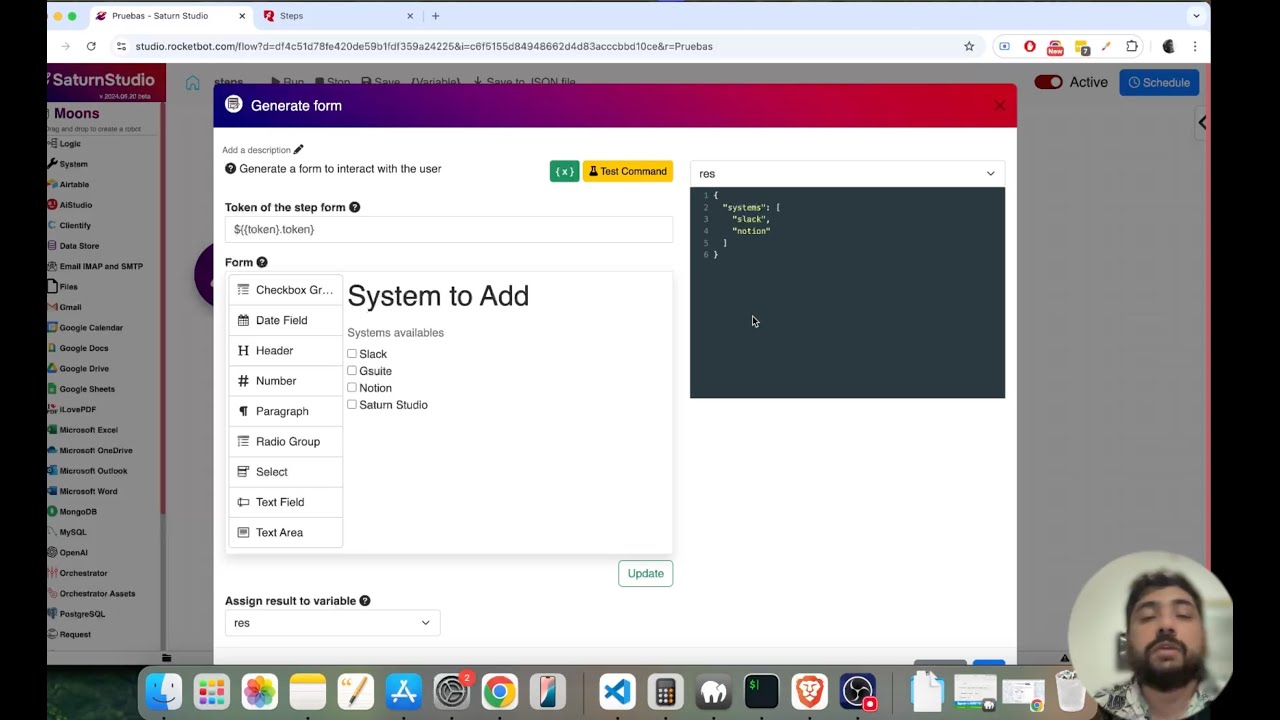
Task: Select the Header form element
Action: click(x=285, y=351)
